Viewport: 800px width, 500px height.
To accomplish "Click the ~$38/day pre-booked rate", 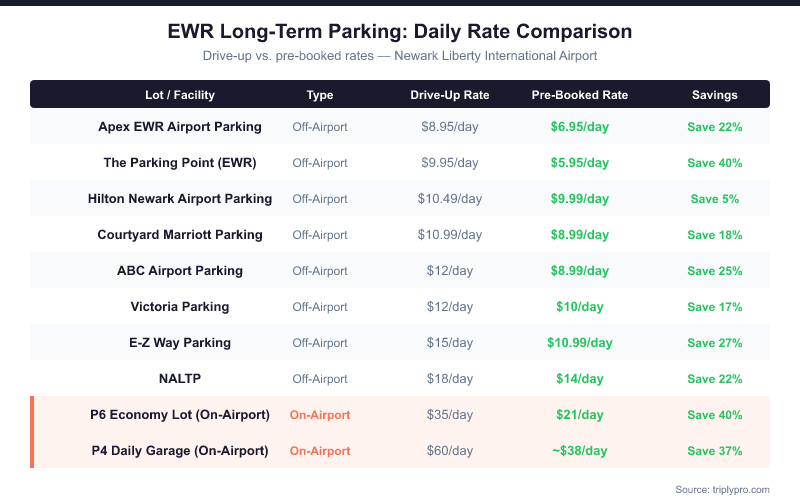I will pos(580,451).
